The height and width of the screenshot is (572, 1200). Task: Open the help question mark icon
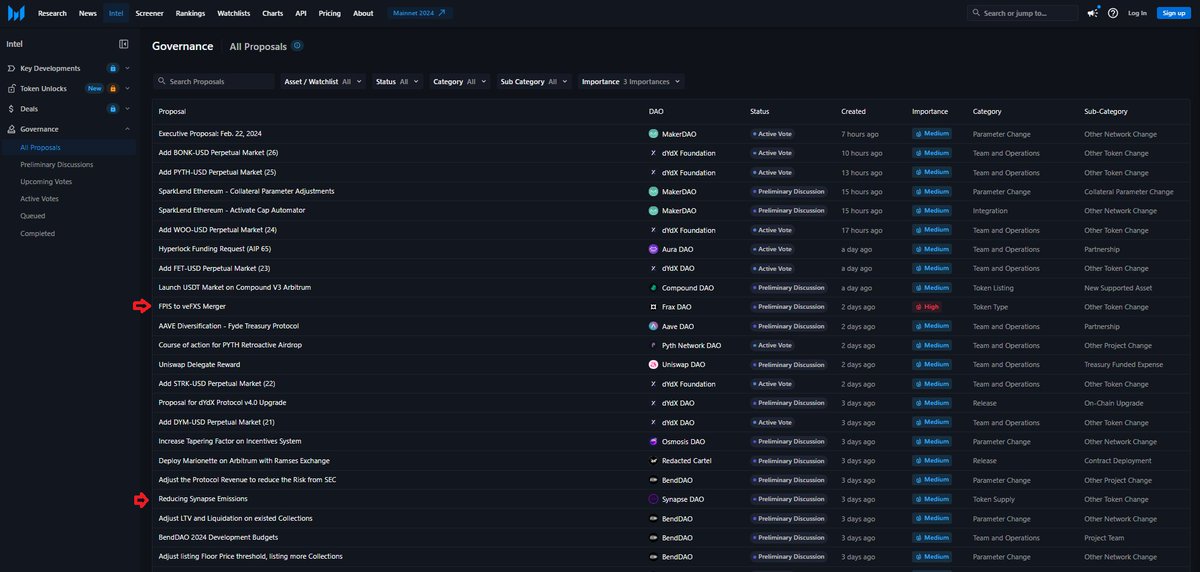(x=1113, y=13)
